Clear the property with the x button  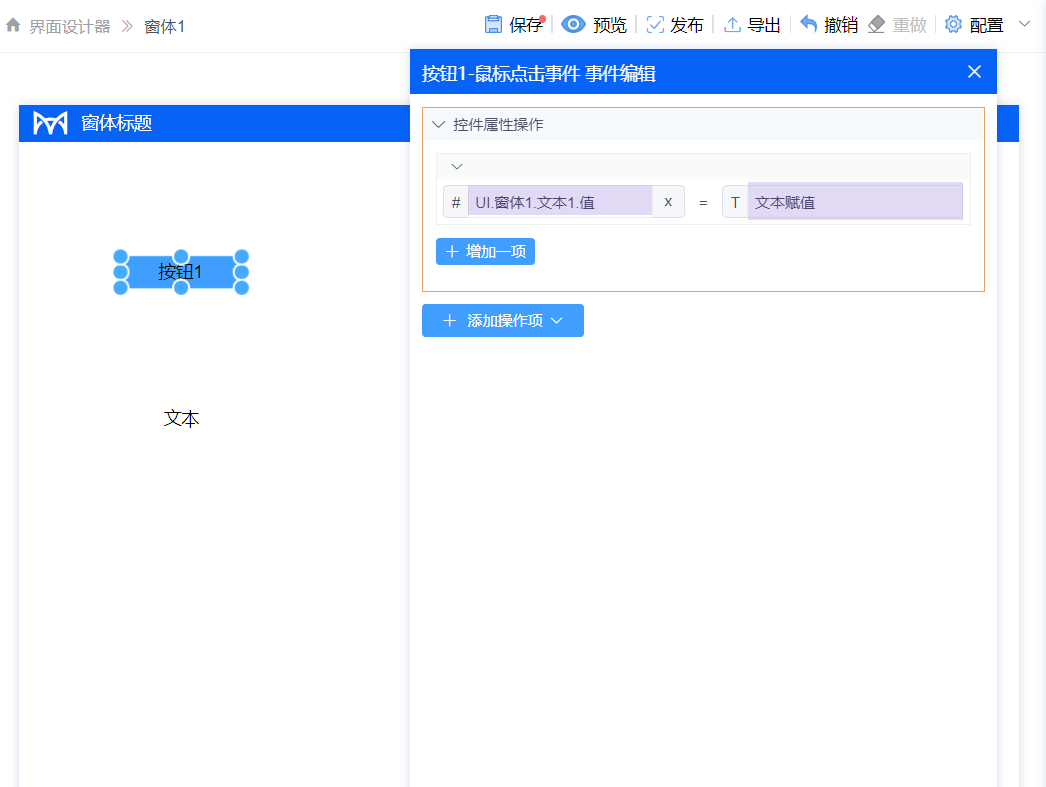668,200
